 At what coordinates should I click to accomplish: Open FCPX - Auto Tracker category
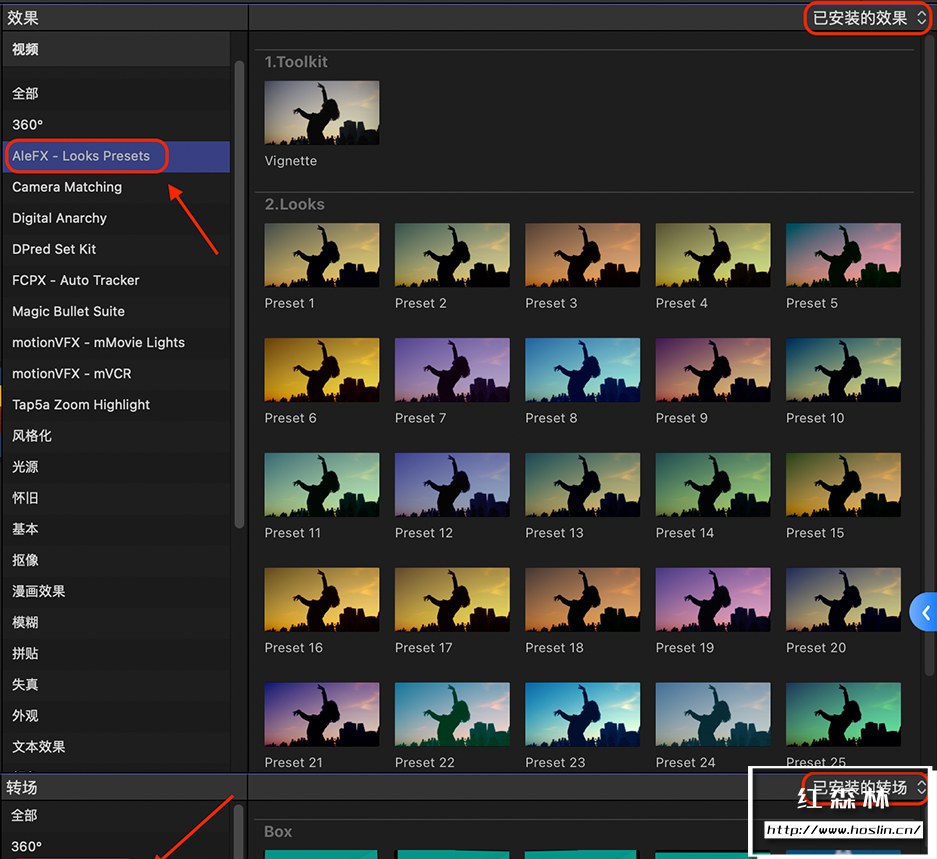point(116,280)
